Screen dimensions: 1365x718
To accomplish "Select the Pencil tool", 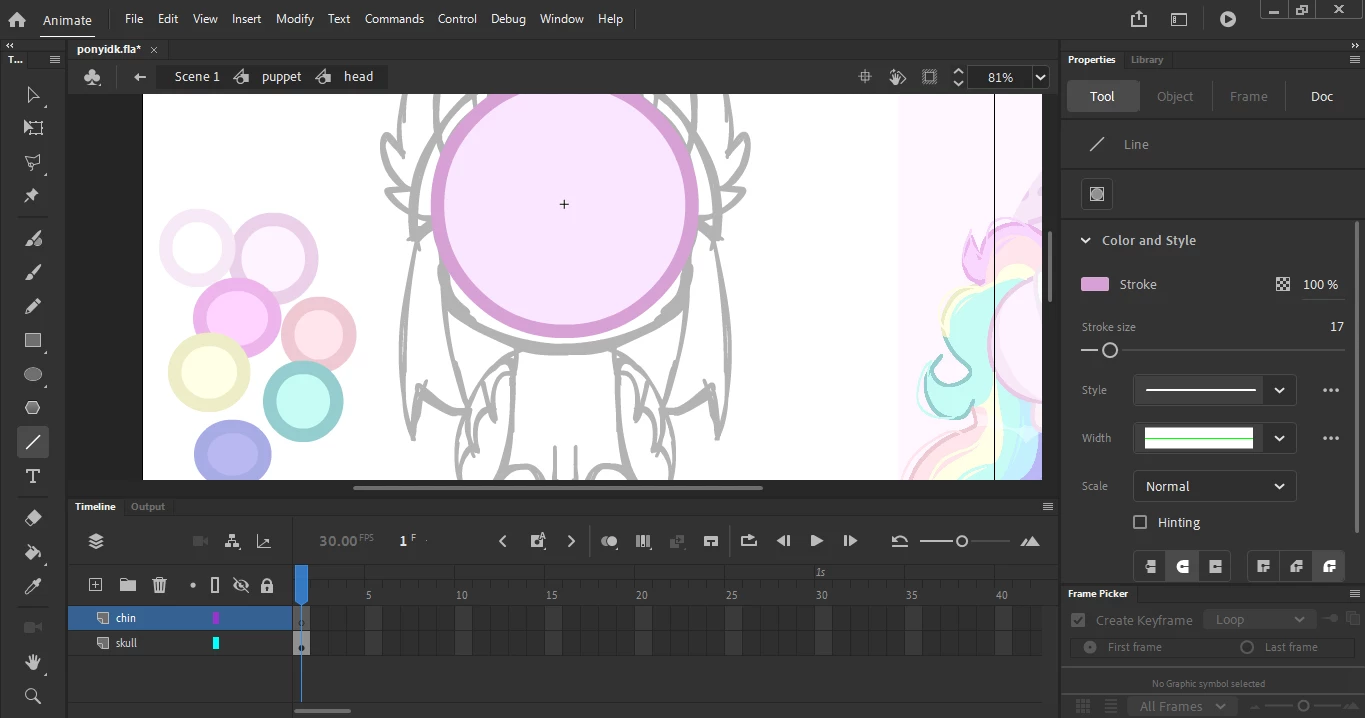I will tap(33, 306).
